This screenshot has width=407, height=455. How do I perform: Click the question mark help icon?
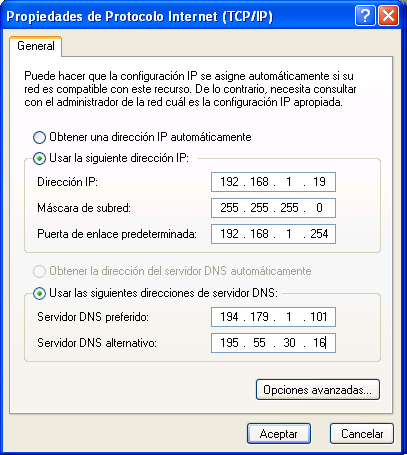(365, 16)
